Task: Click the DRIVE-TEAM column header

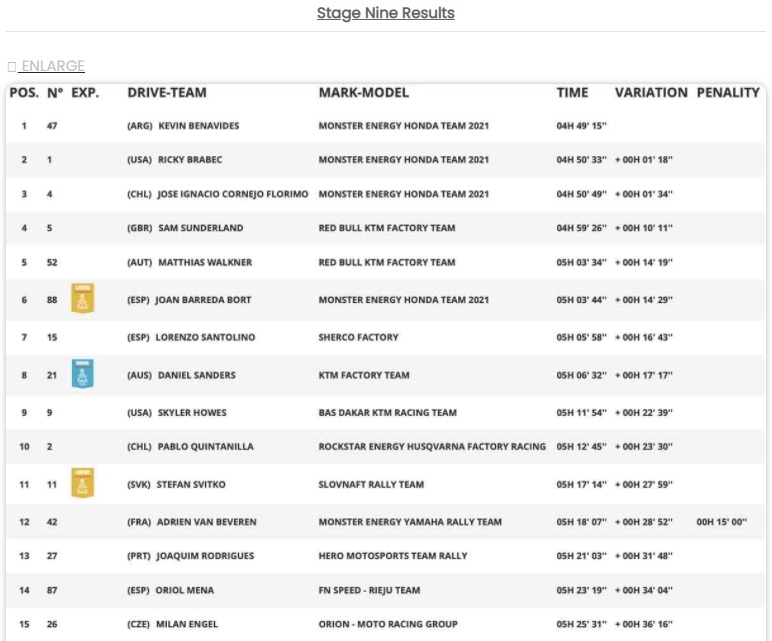Action: pyautogui.click(x=167, y=93)
